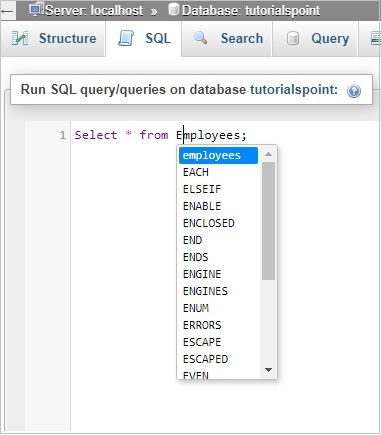This screenshot has height=435, width=381.
Task: Select 'ESCAPE' autocomplete suggestion
Action: click(218, 342)
